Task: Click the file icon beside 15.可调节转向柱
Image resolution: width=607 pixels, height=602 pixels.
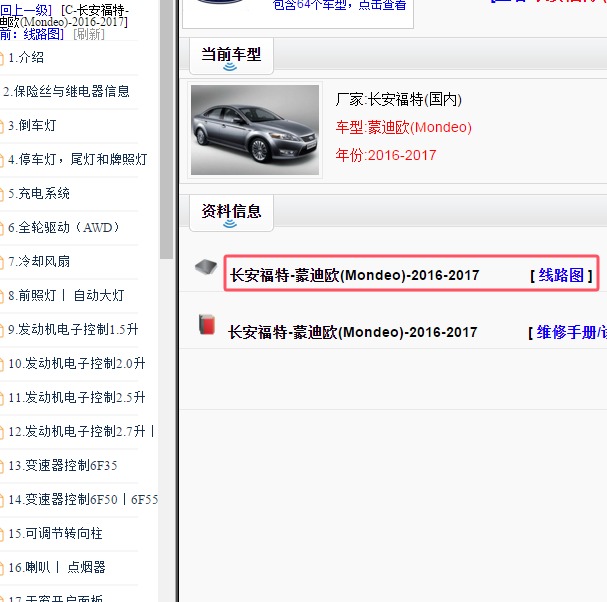Action: click(x=2, y=534)
